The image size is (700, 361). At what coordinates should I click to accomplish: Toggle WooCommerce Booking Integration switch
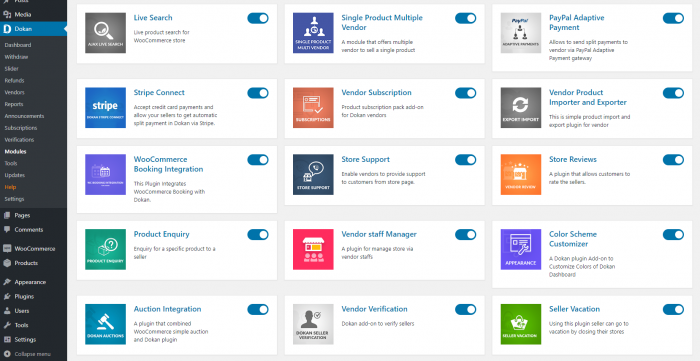coord(258,160)
